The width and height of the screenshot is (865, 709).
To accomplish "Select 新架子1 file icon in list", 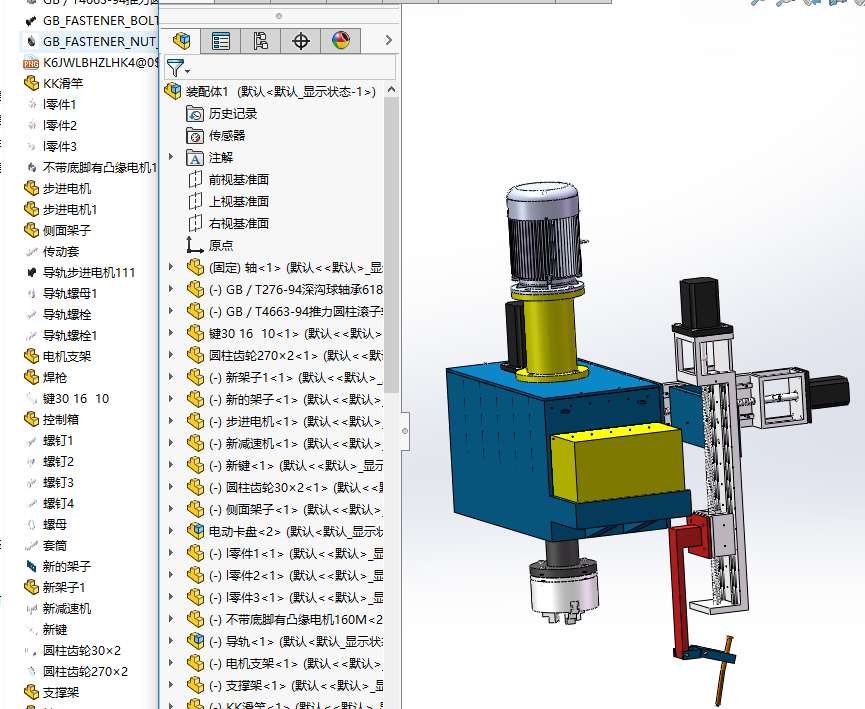I will (31, 587).
